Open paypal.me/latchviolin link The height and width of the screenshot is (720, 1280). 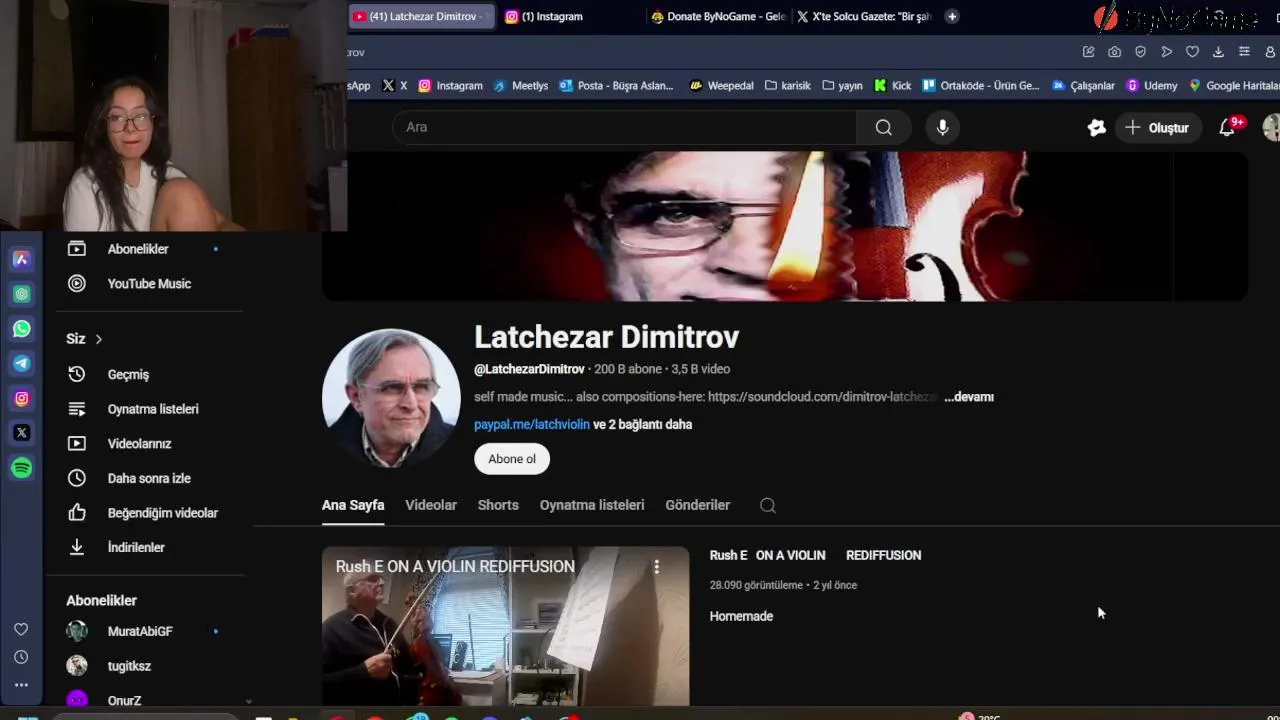(532, 424)
